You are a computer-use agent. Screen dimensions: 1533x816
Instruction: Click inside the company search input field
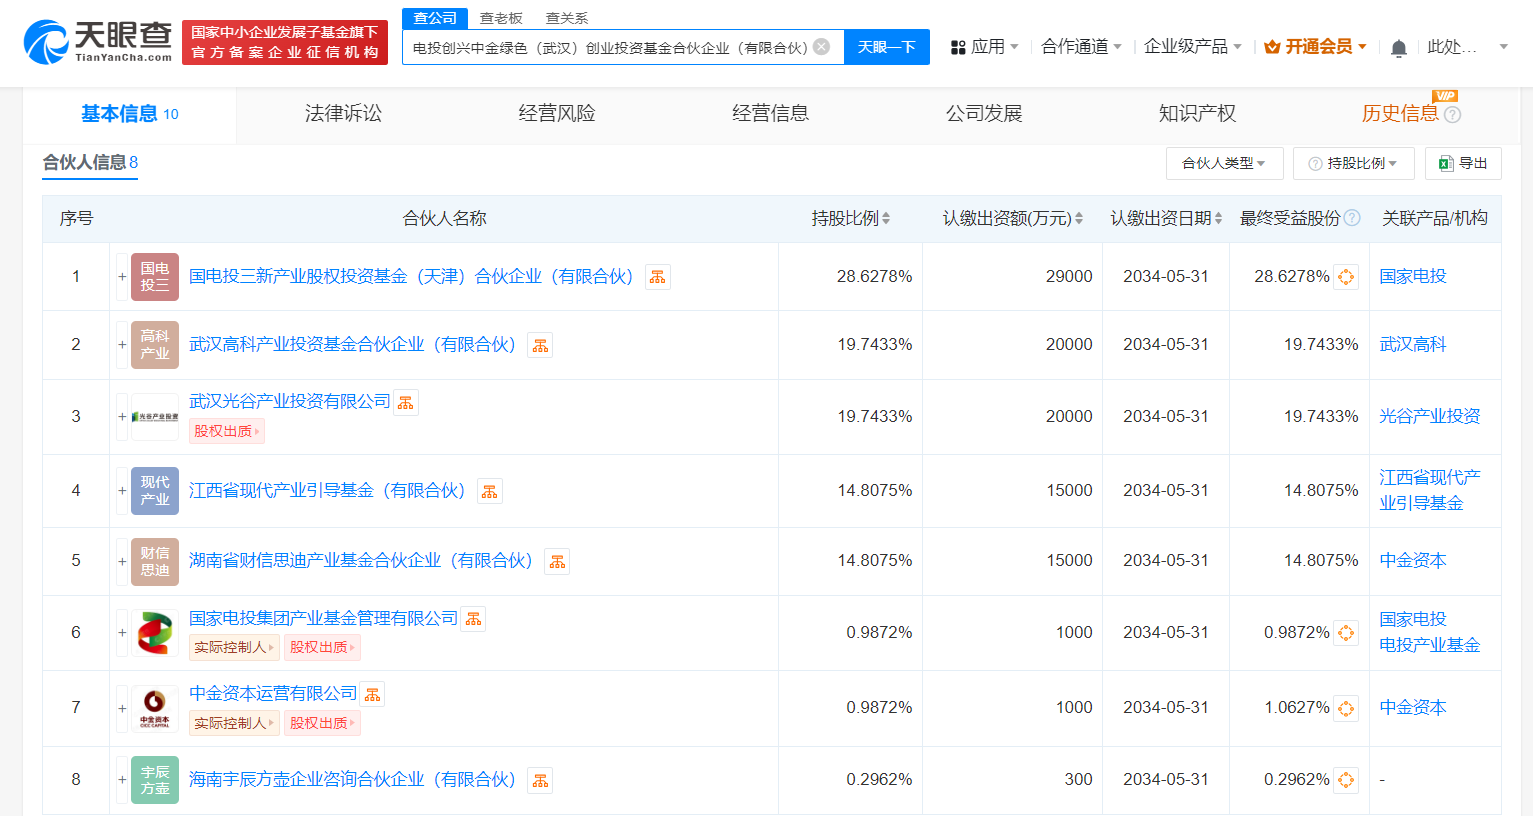pos(610,46)
